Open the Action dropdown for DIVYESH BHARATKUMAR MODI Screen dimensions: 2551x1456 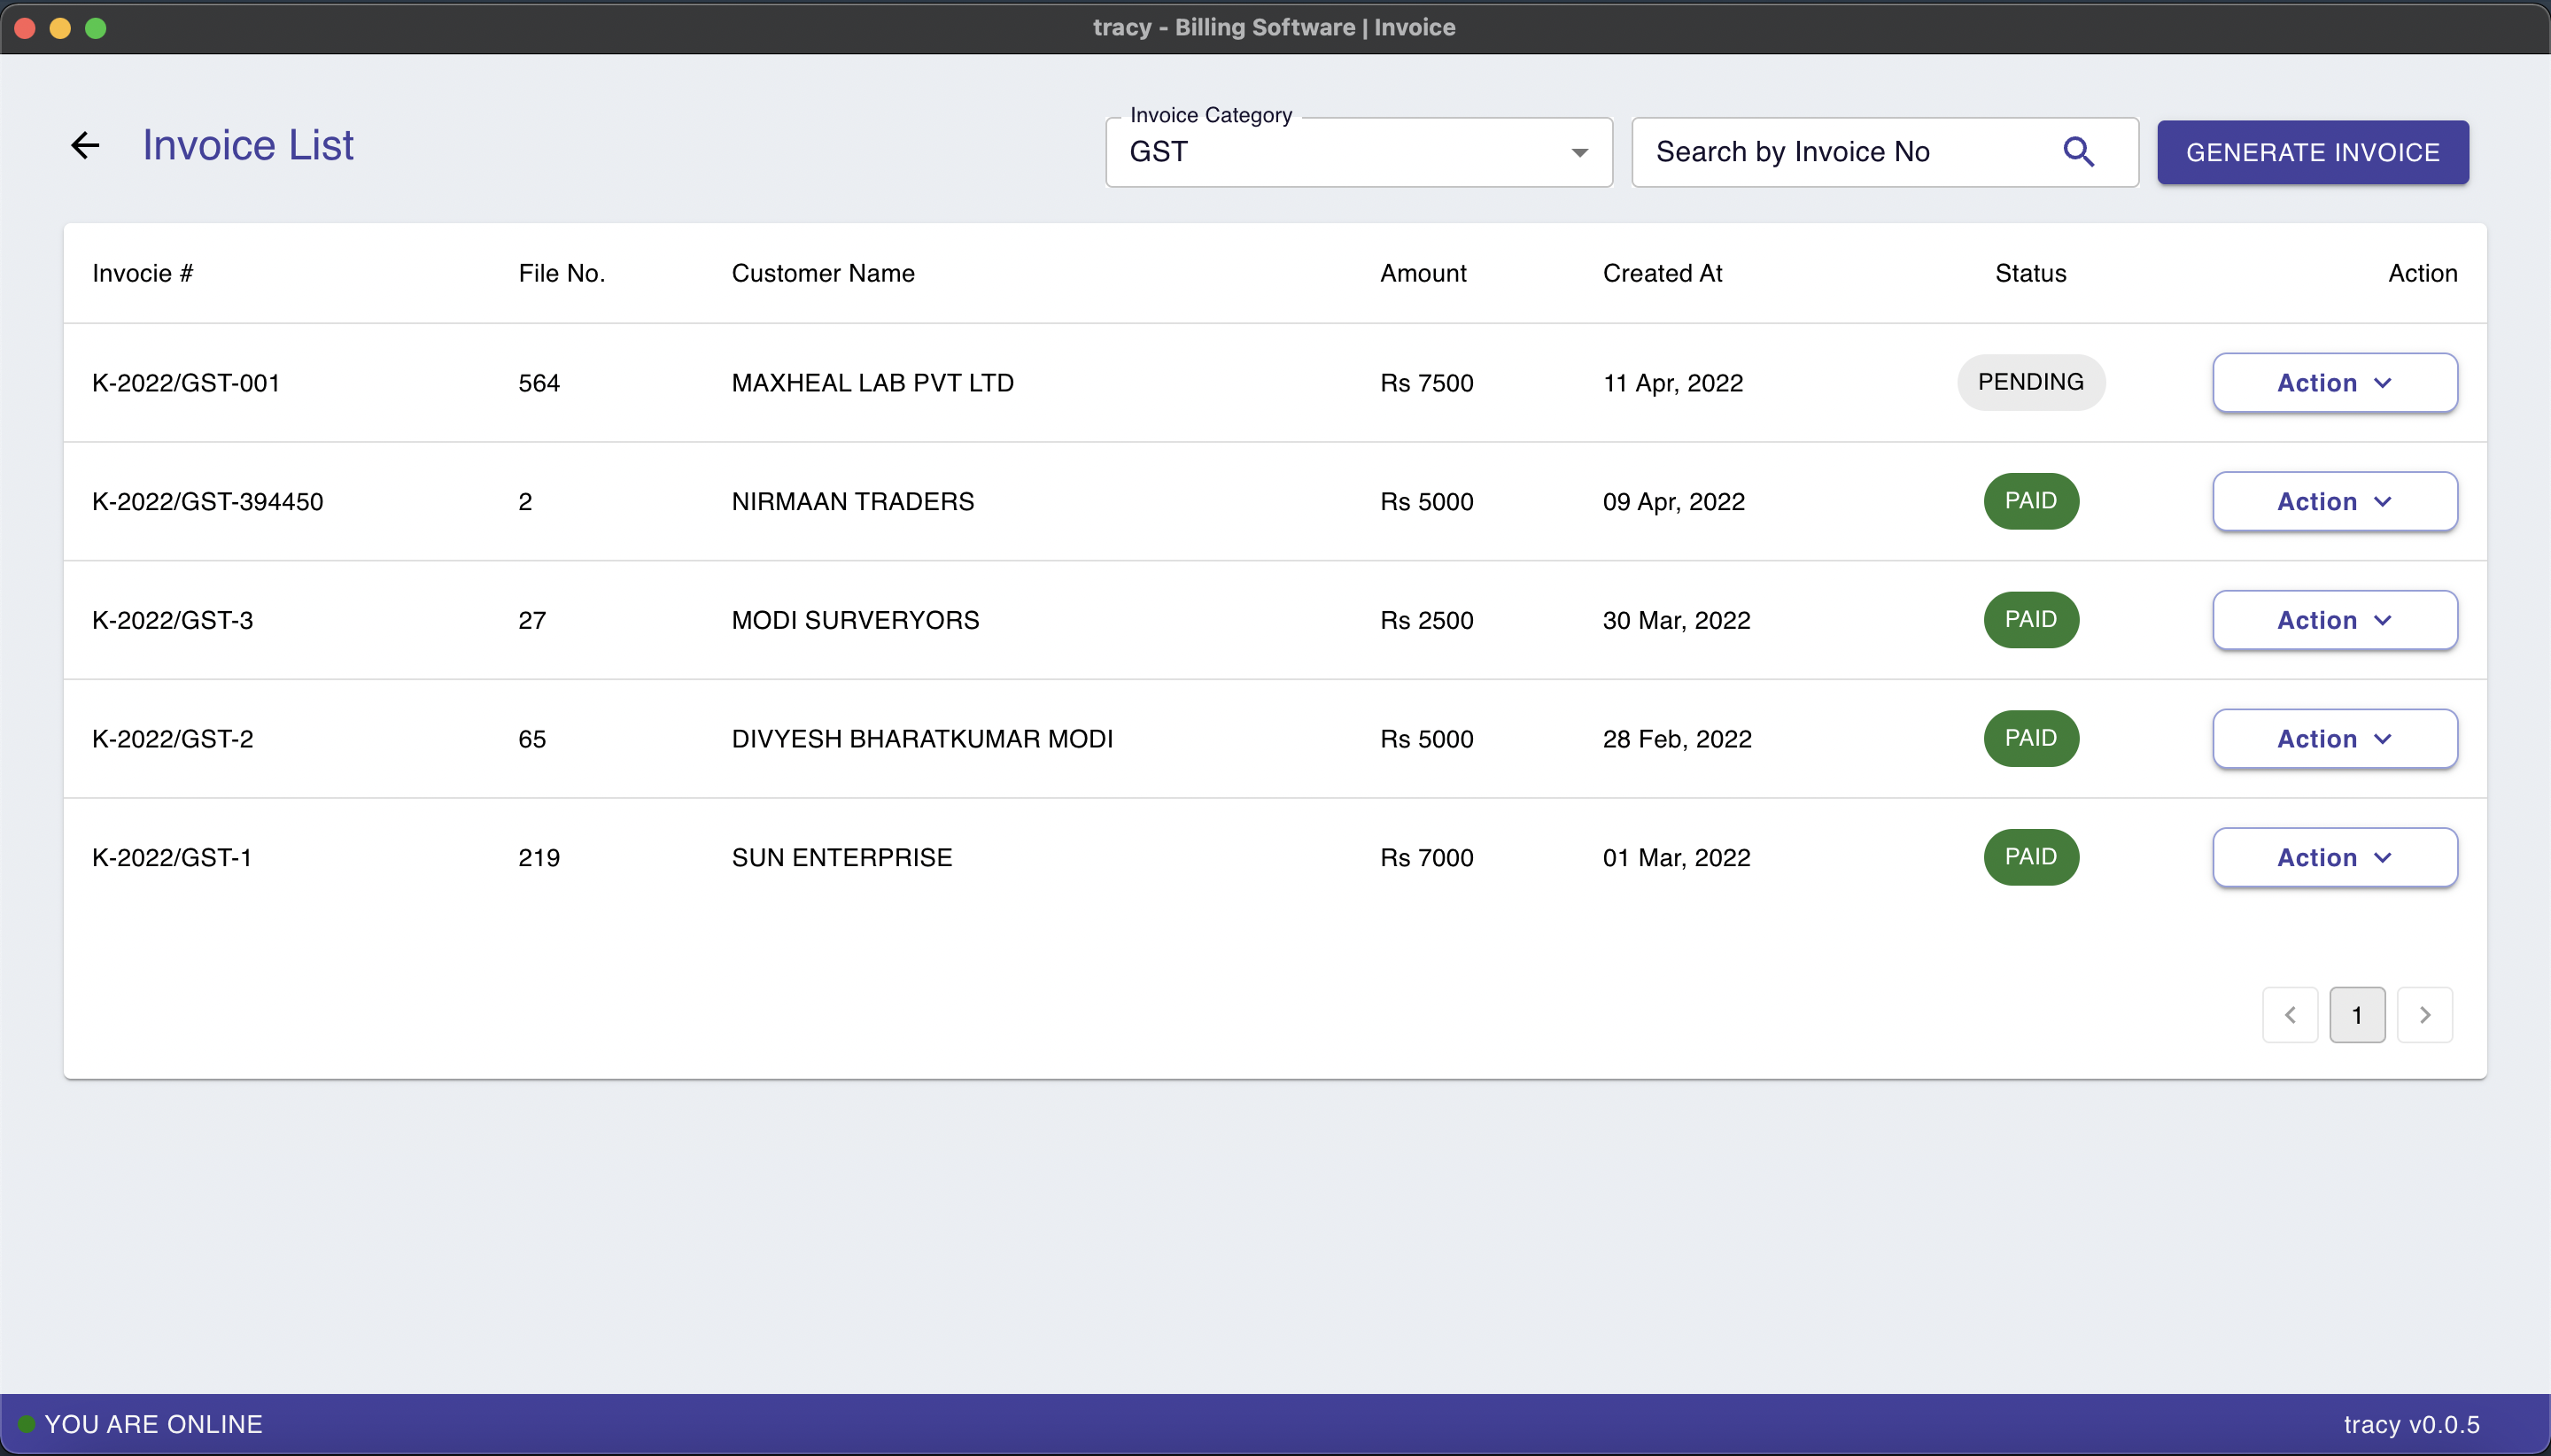coord(2333,738)
